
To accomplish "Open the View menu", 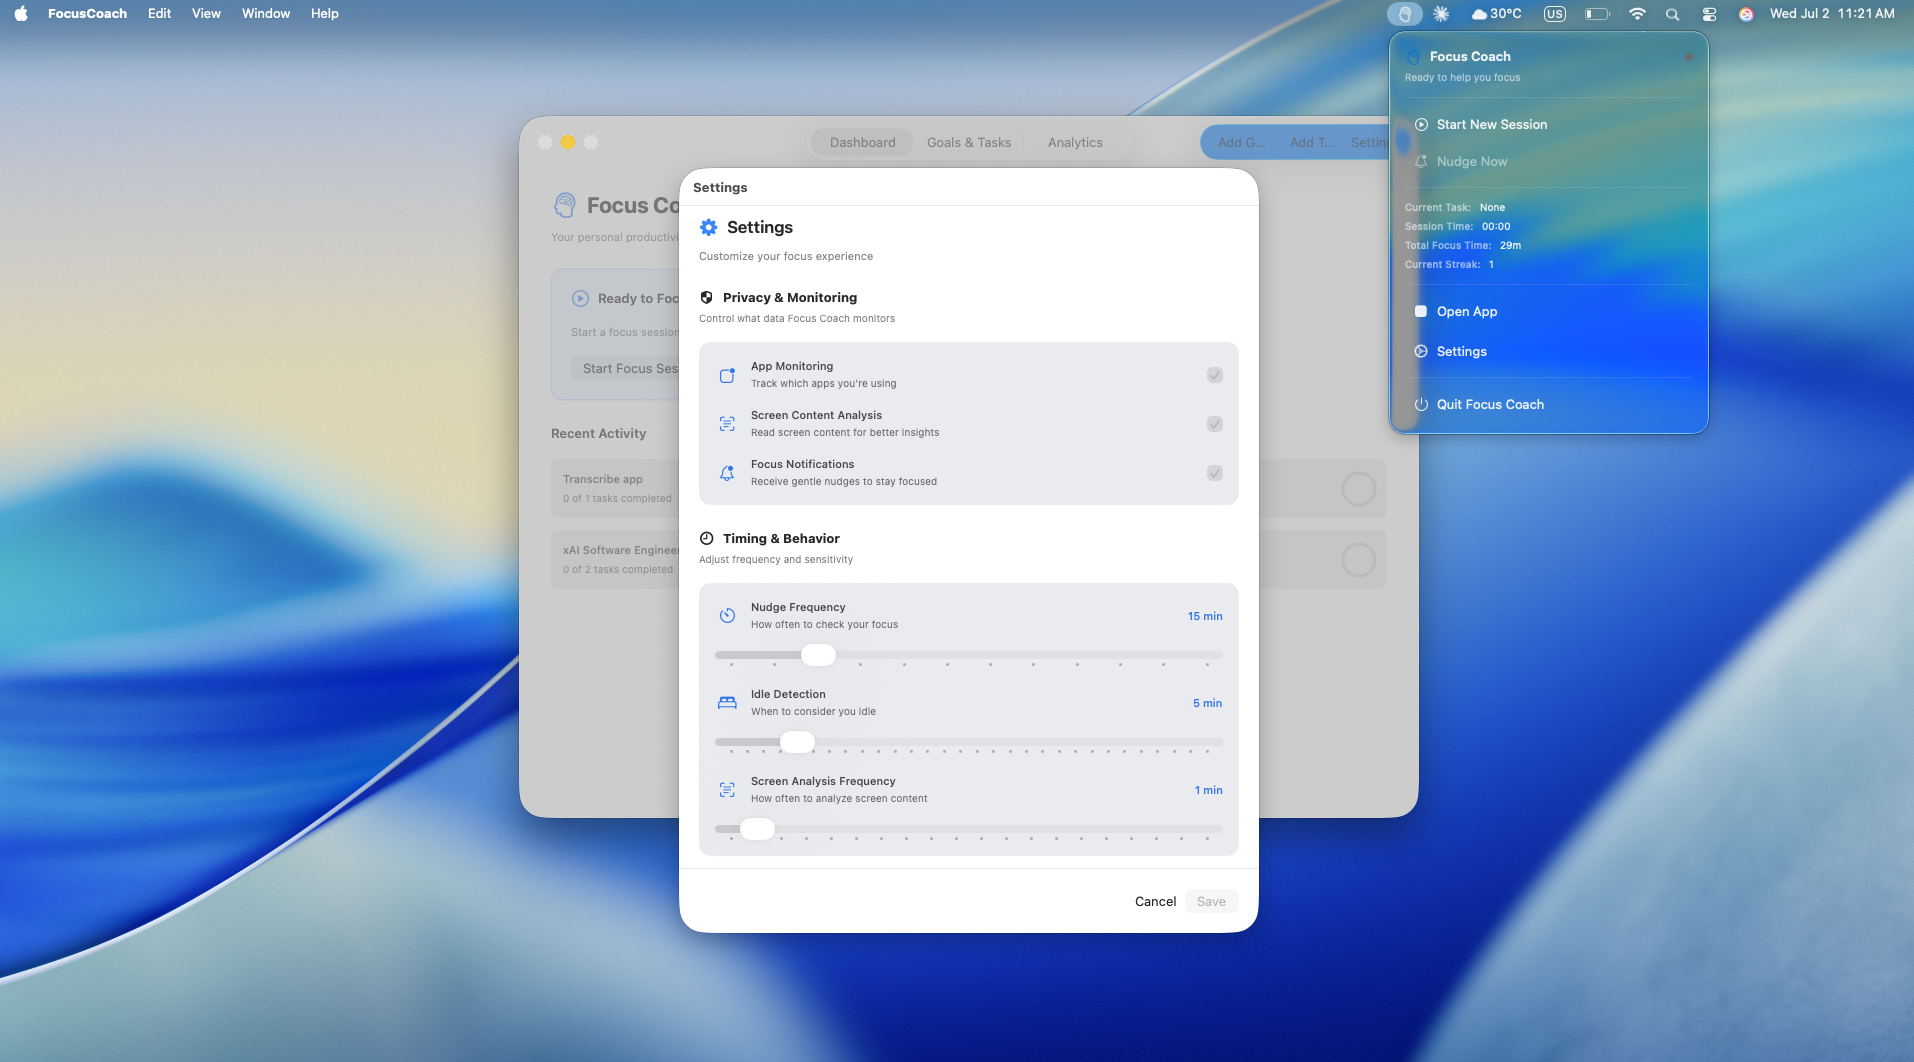I will [206, 14].
